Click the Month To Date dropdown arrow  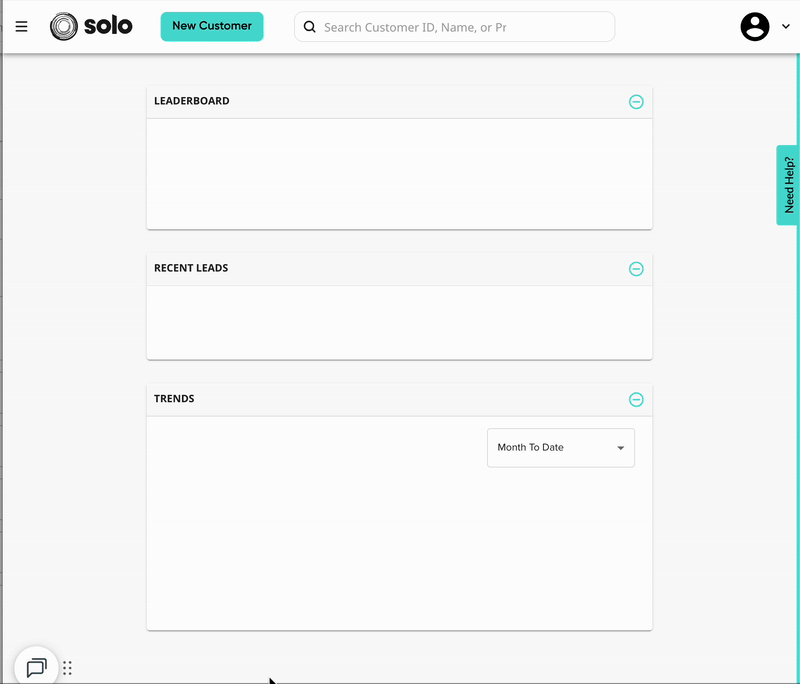620,448
